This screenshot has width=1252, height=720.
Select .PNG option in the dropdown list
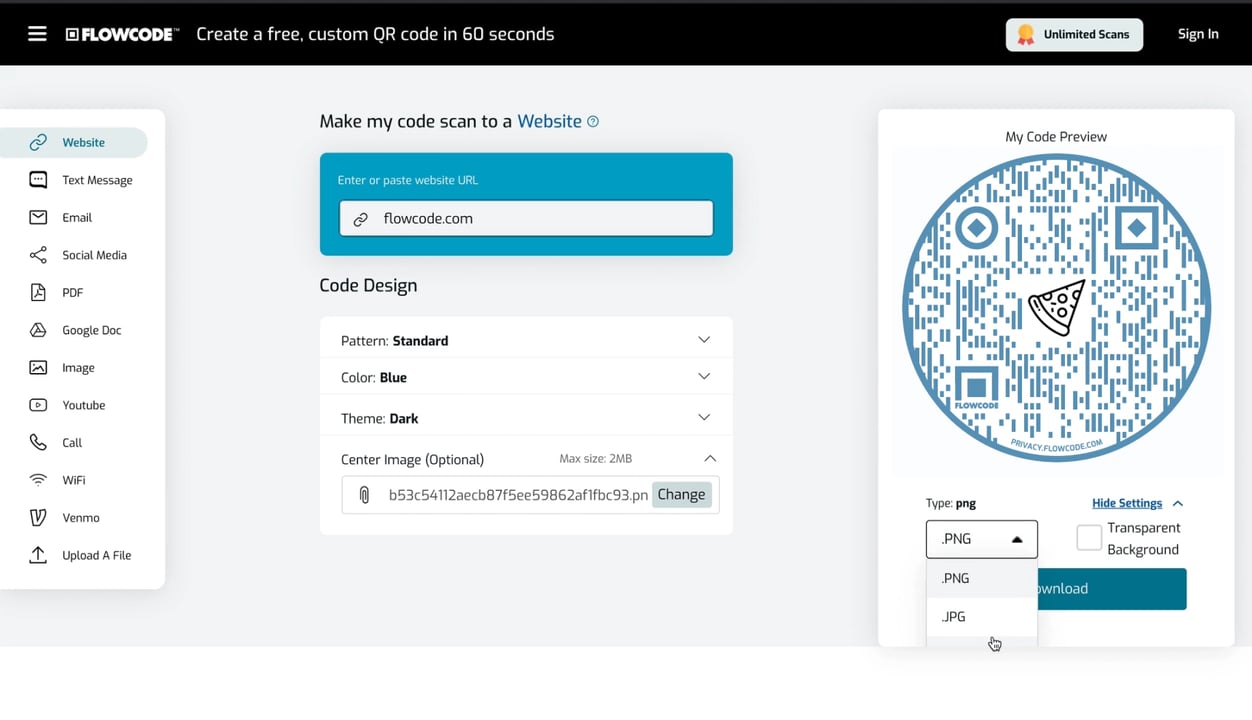(956, 578)
